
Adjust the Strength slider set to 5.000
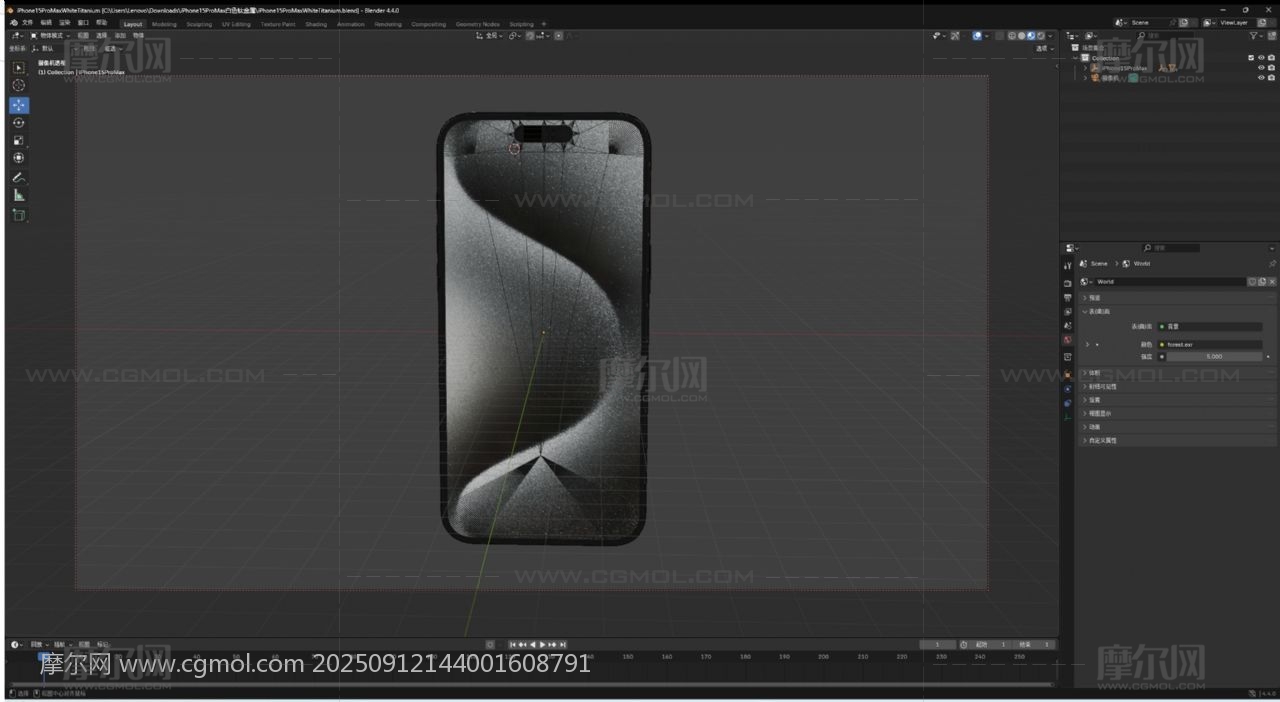1214,356
